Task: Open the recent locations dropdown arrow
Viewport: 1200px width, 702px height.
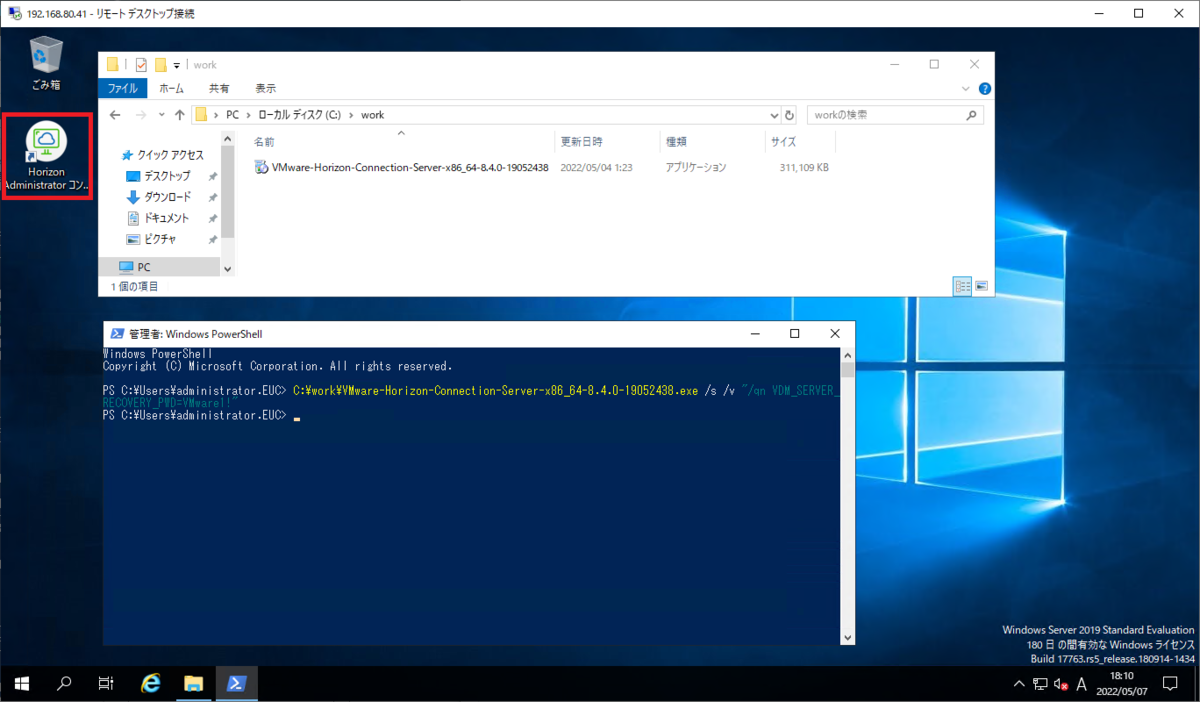Action: tap(161, 116)
